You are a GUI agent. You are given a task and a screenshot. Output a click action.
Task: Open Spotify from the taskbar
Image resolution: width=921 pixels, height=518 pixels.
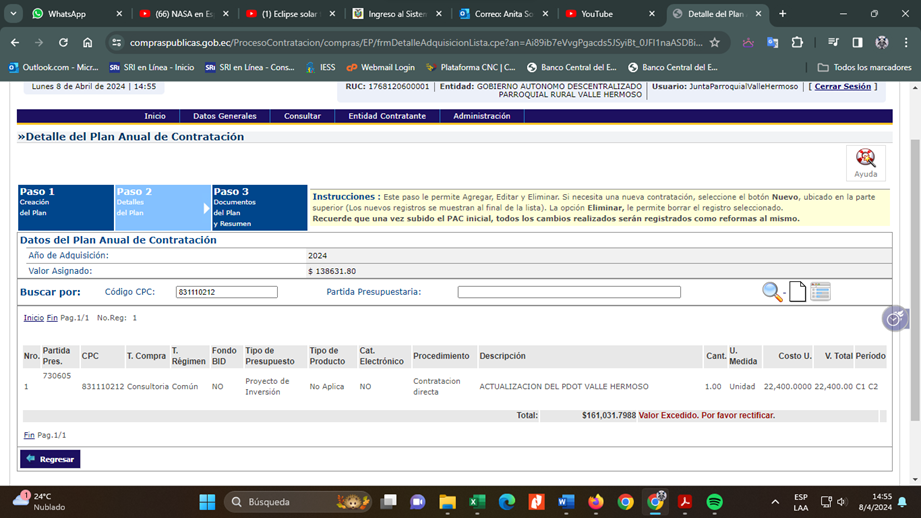coord(714,502)
